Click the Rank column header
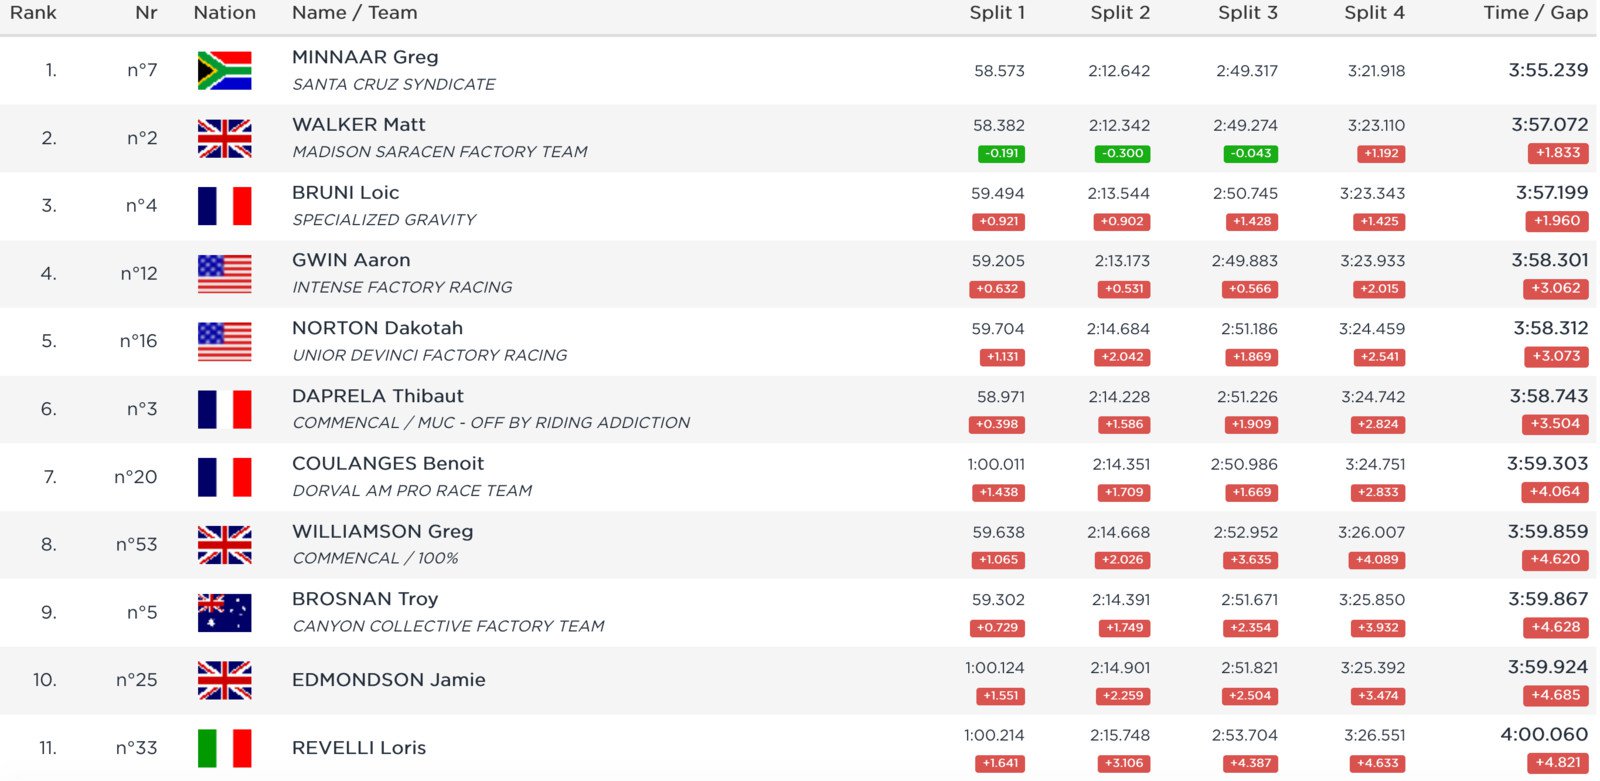The width and height of the screenshot is (1600, 781). pos(33,13)
